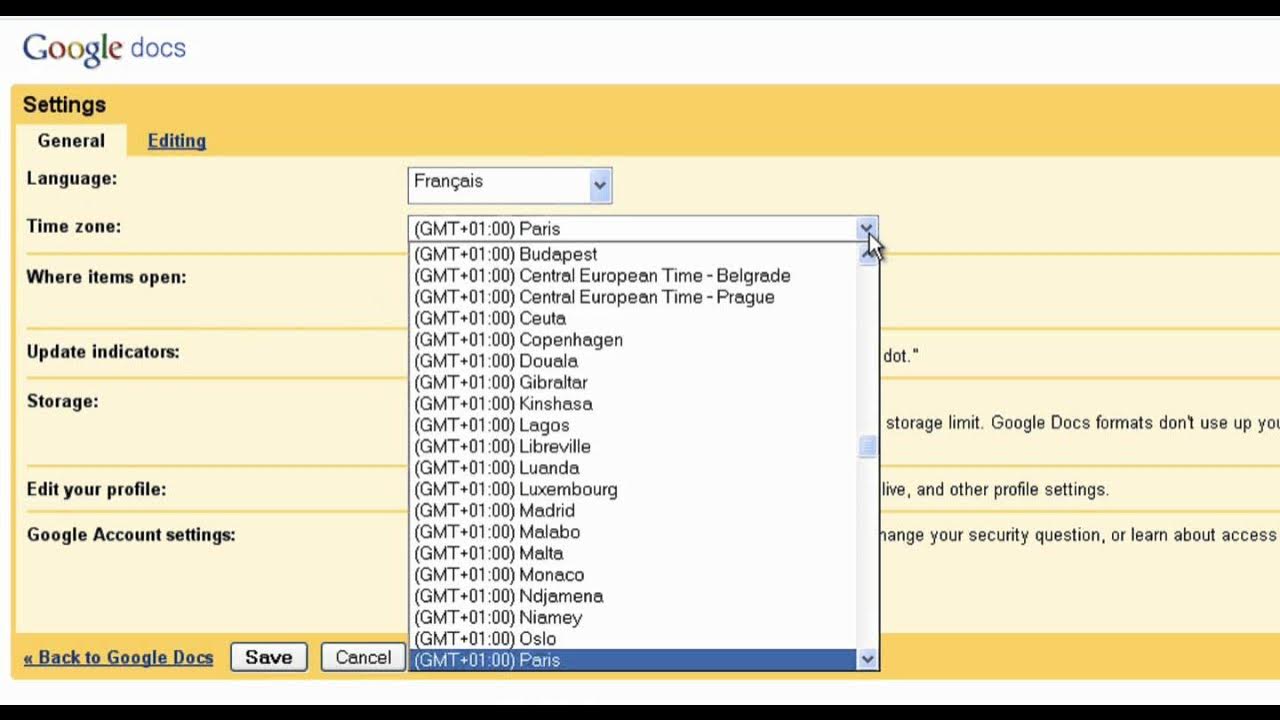Screen dimensions: 1280x720
Task: Open the Language dropdown showing Français
Action: click(x=510, y=184)
